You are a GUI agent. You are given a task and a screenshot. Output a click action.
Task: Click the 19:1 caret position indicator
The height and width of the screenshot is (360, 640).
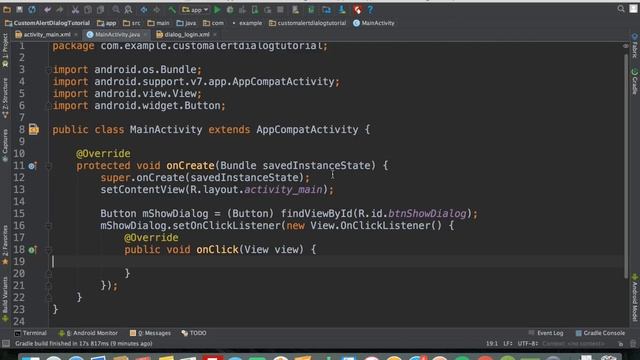point(492,344)
